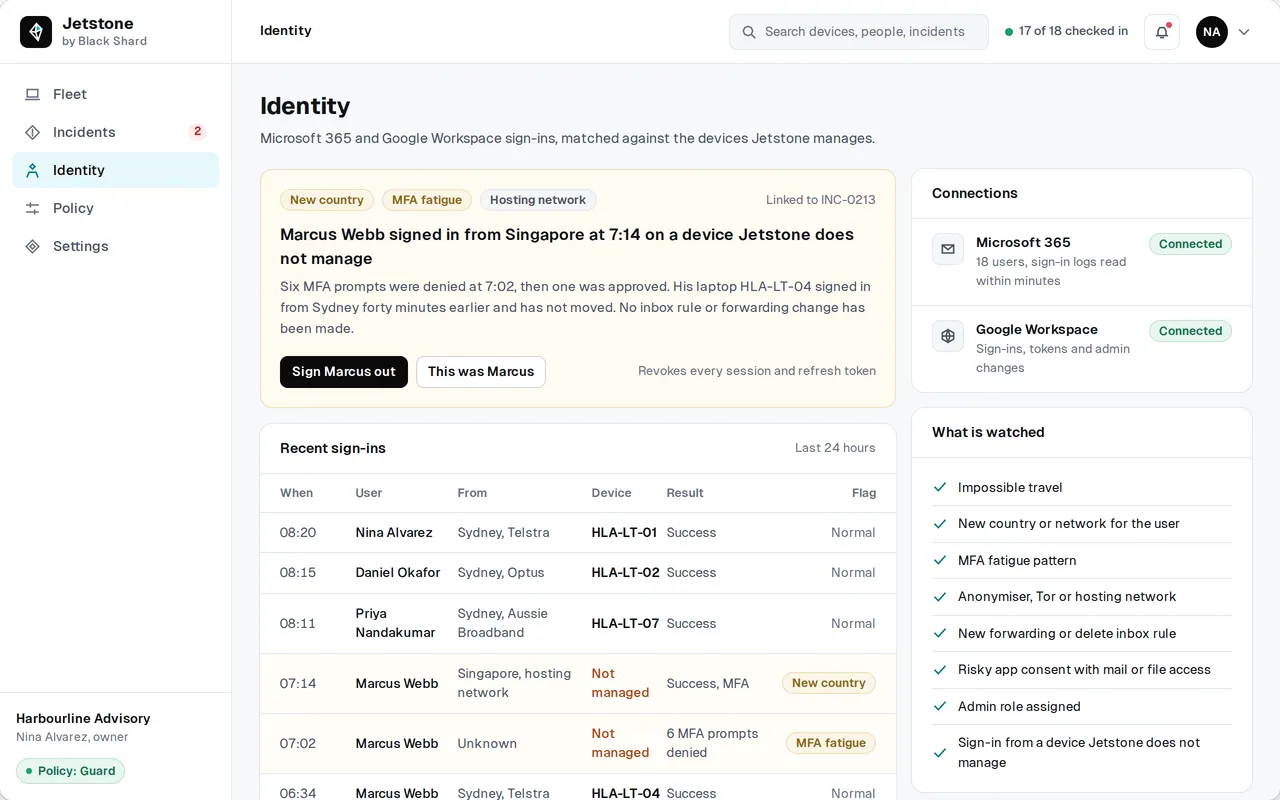
Task: Open notifications bell
Action: click(x=1162, y=32)
